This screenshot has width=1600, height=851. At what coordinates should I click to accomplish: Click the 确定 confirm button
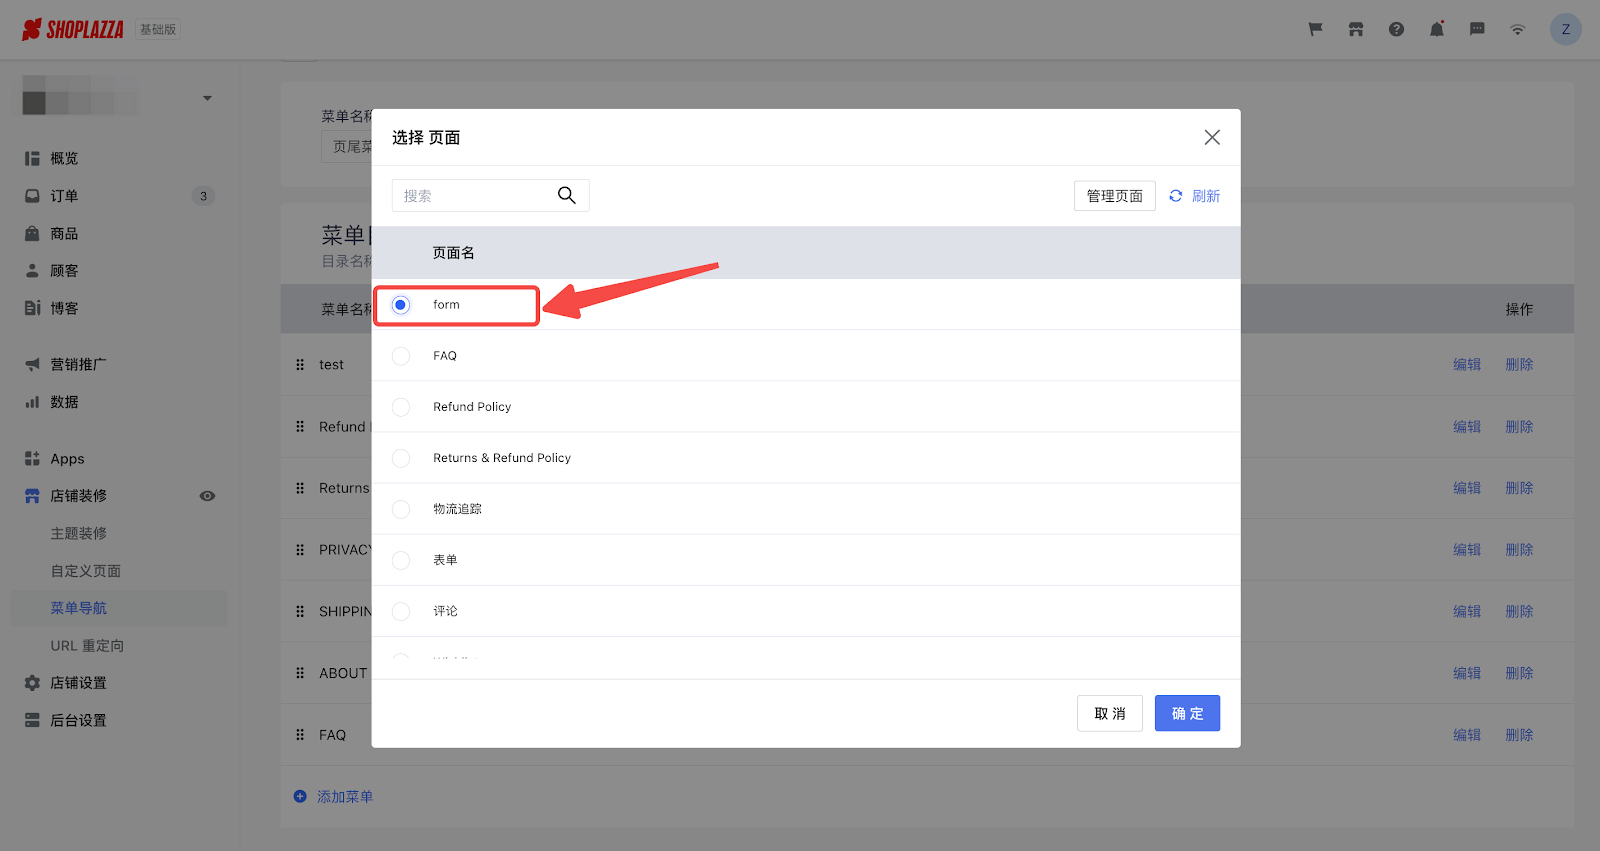[x=1187, y=713]
